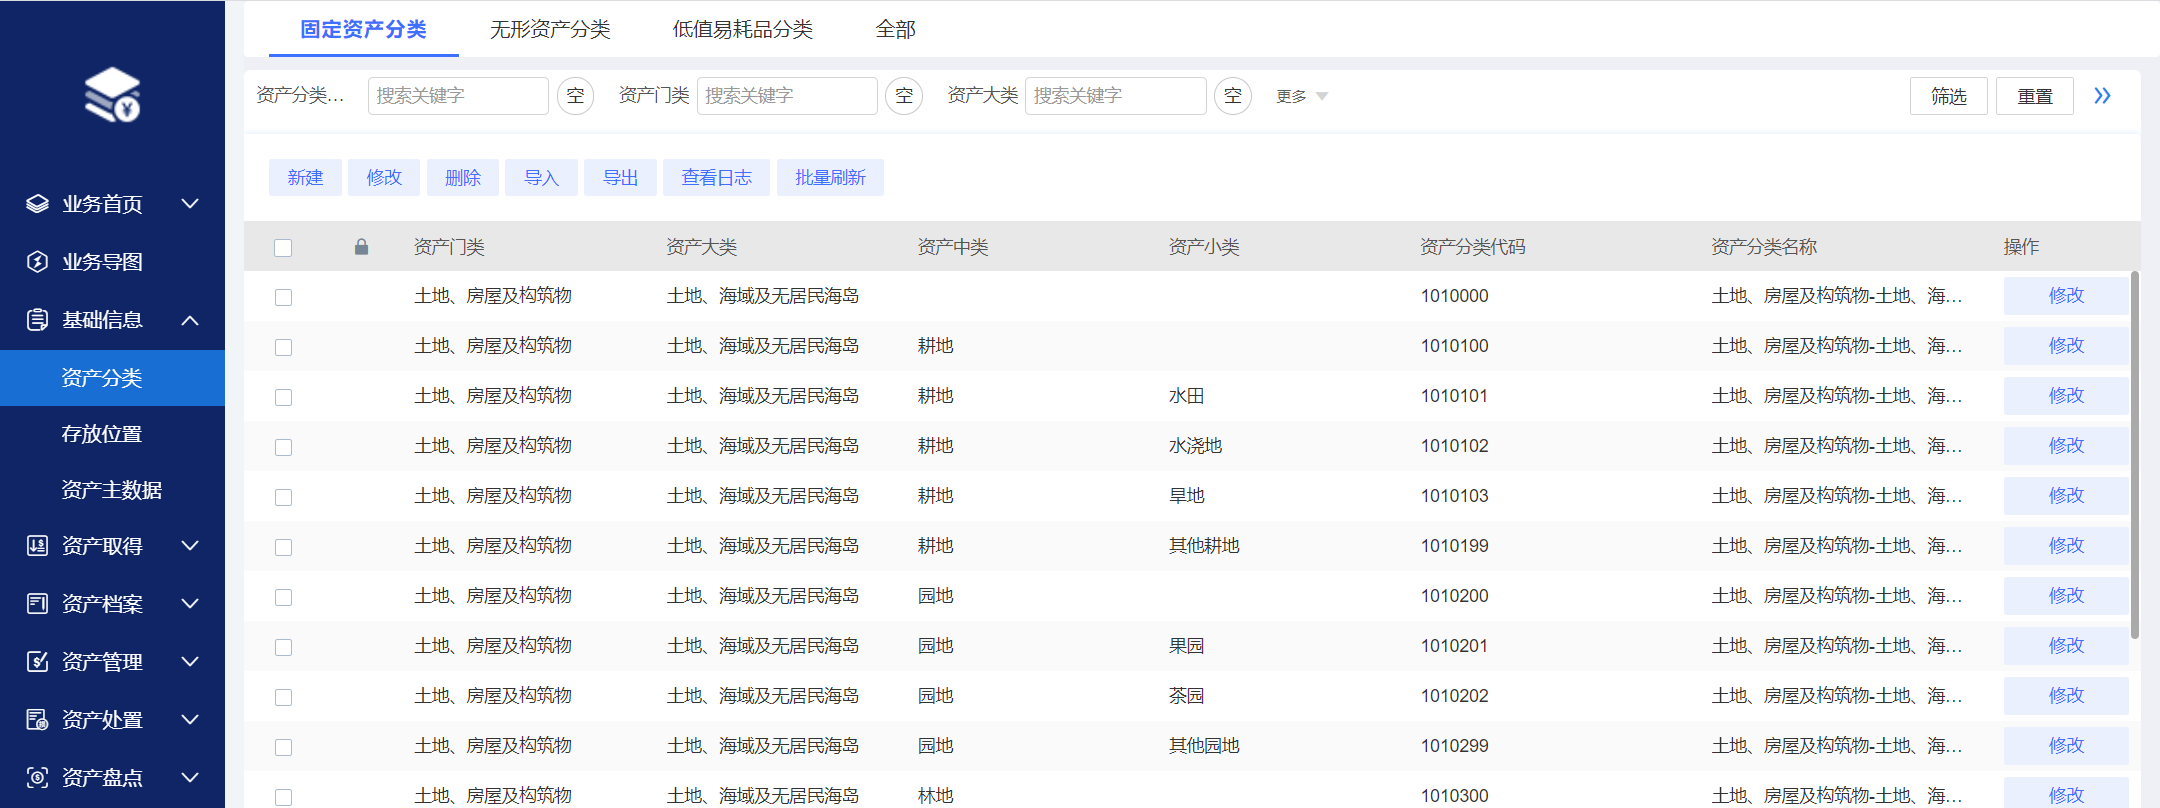Switch to the 无形资产分类 tab
Screen dimensions: 2160x808
(549, 30)
